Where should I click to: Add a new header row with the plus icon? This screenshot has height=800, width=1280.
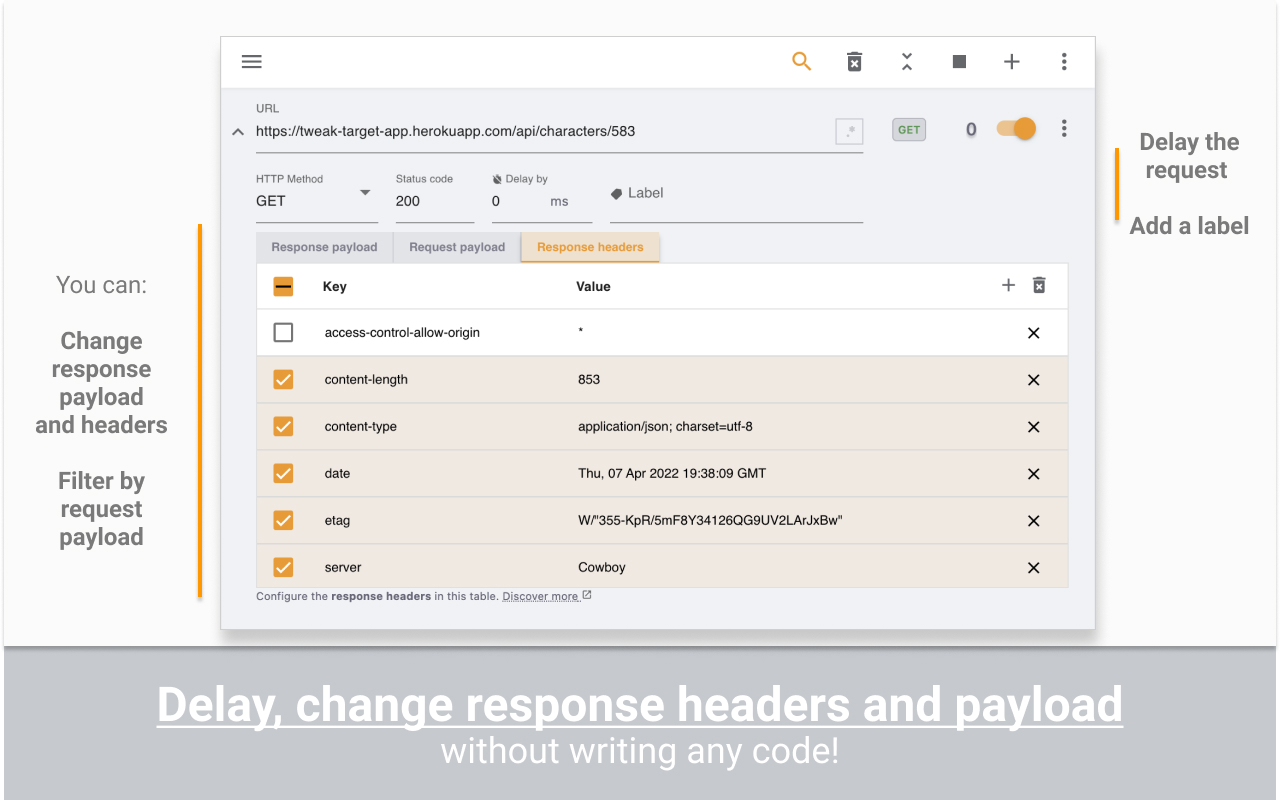click(x=1008, y=285)
